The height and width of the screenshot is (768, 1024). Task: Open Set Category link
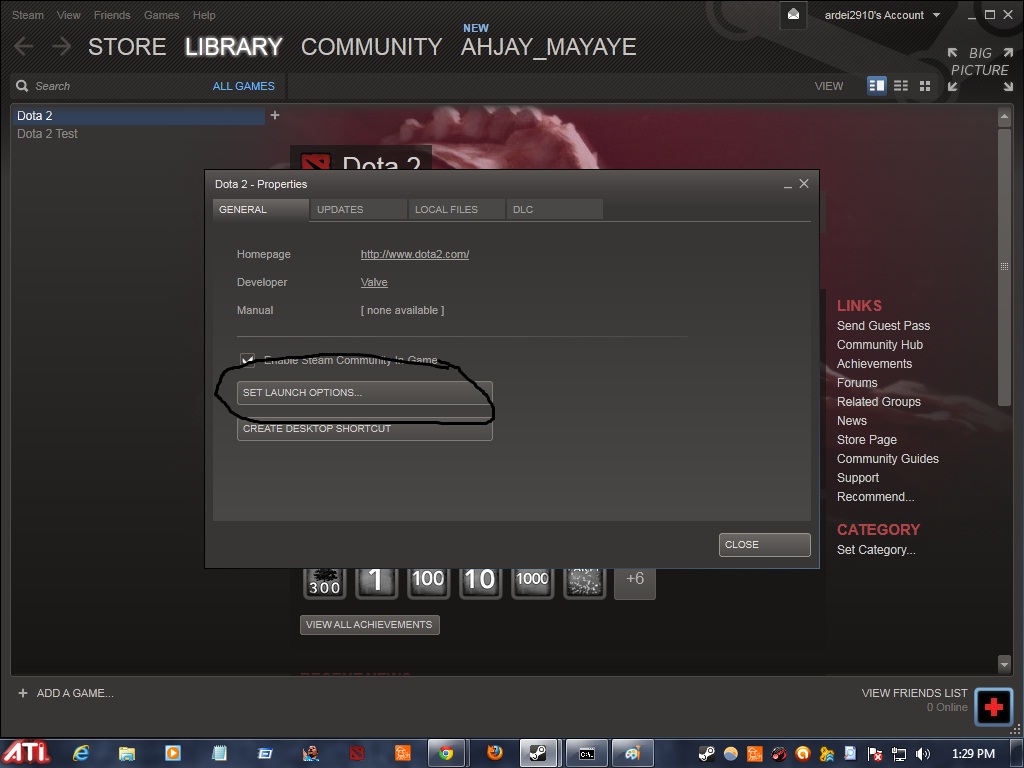pos(876,550)
